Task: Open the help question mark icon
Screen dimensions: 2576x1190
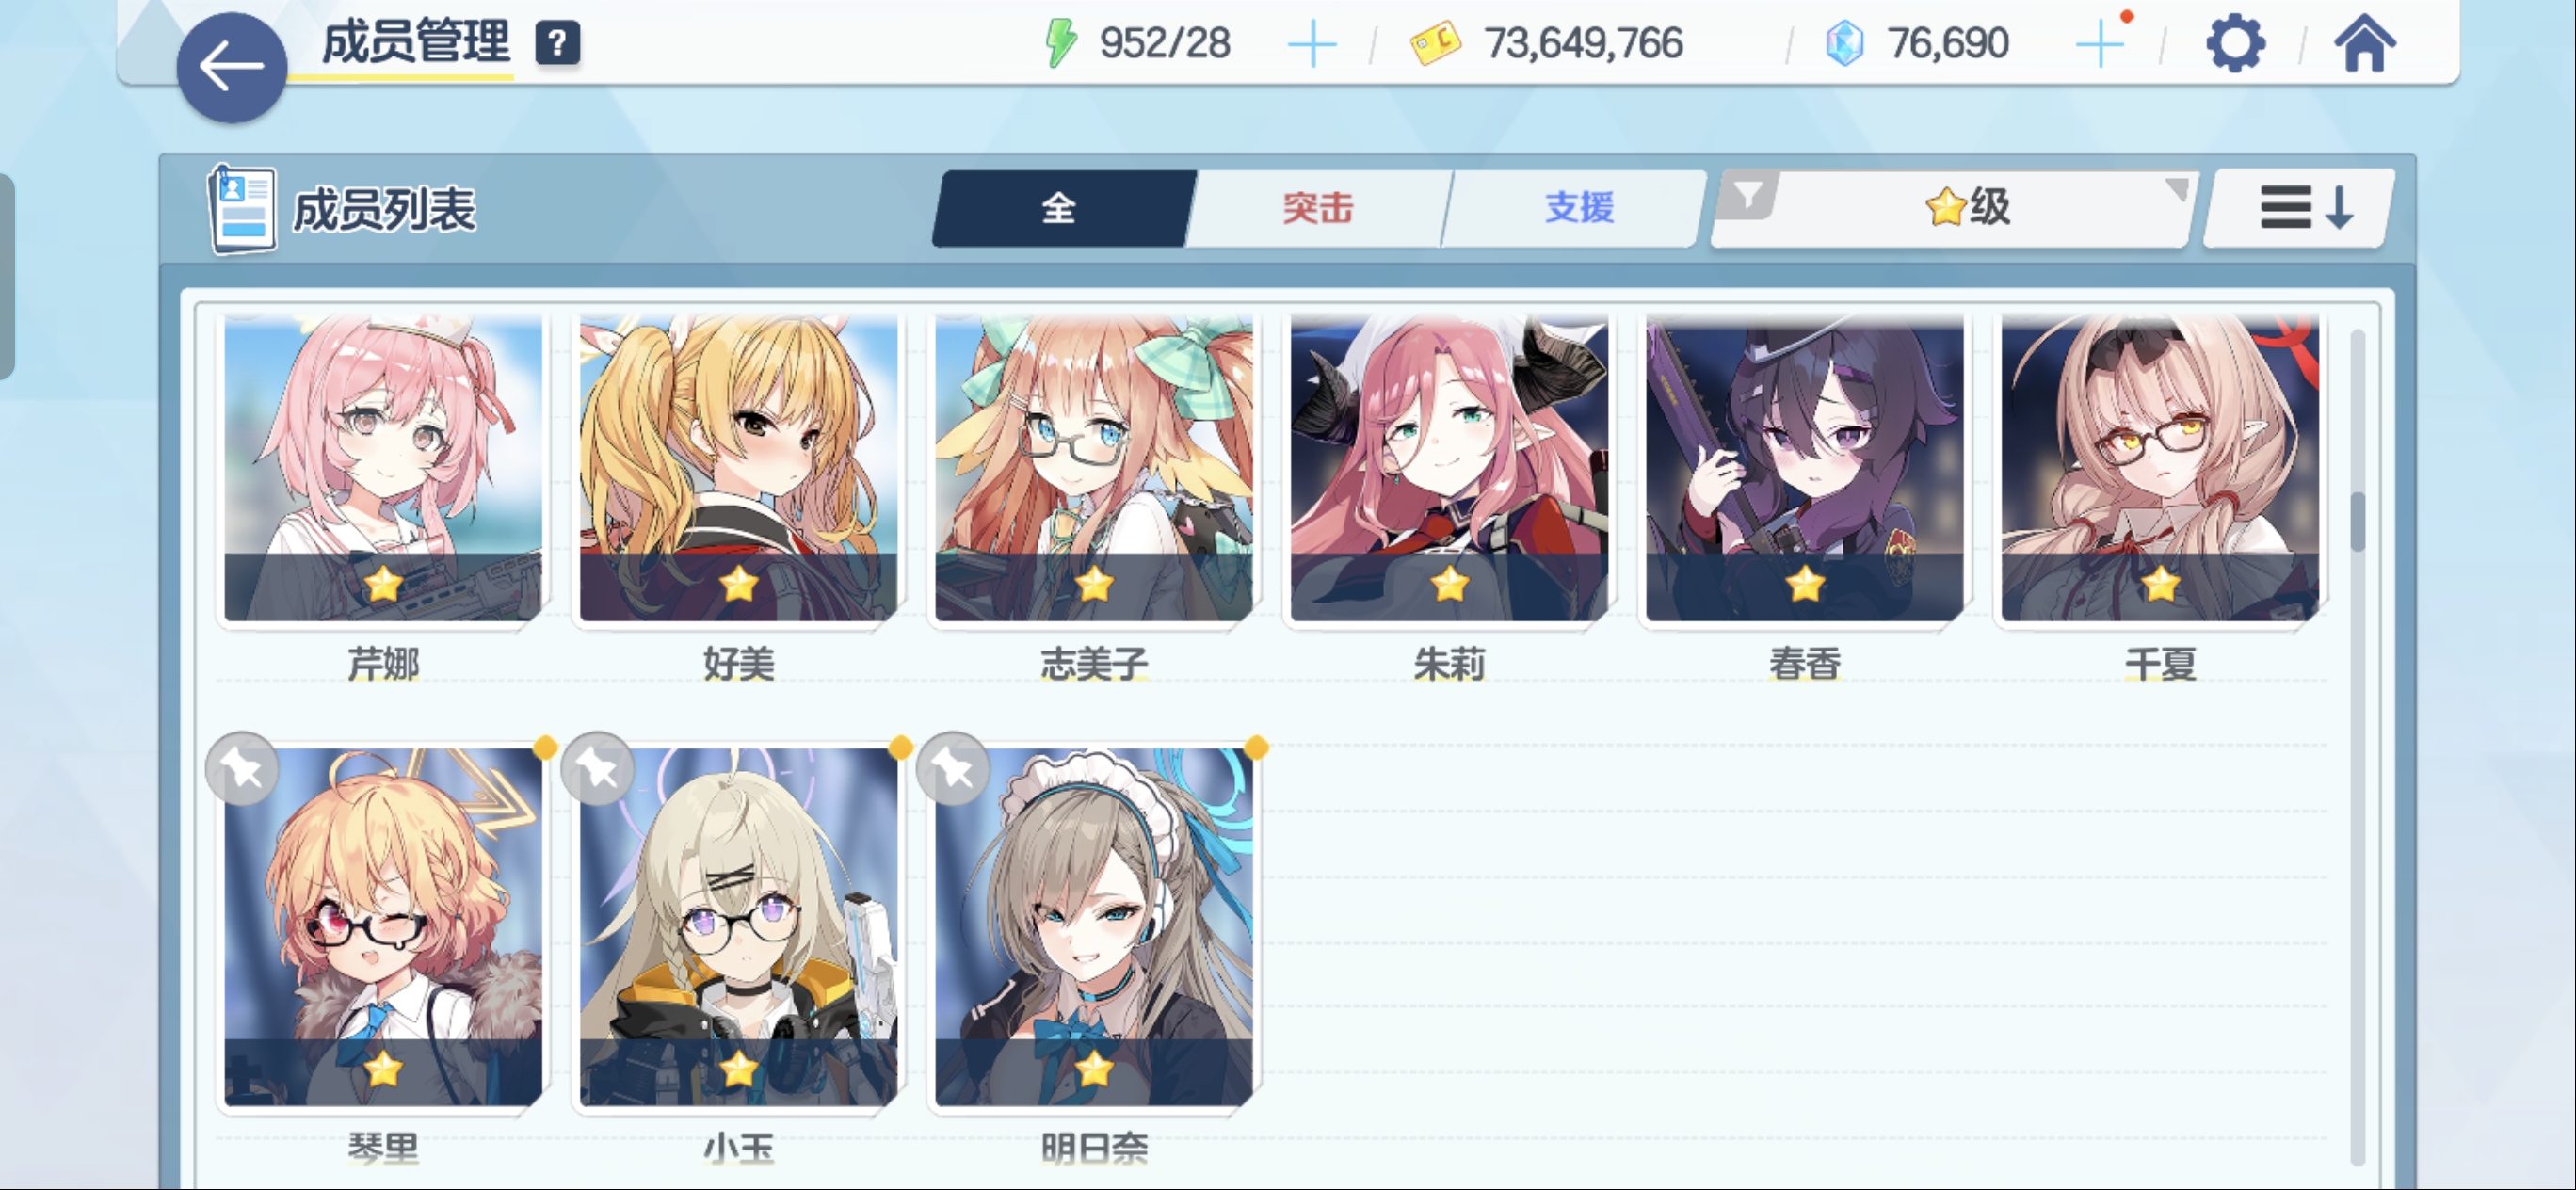Action: tap(557, 43)
